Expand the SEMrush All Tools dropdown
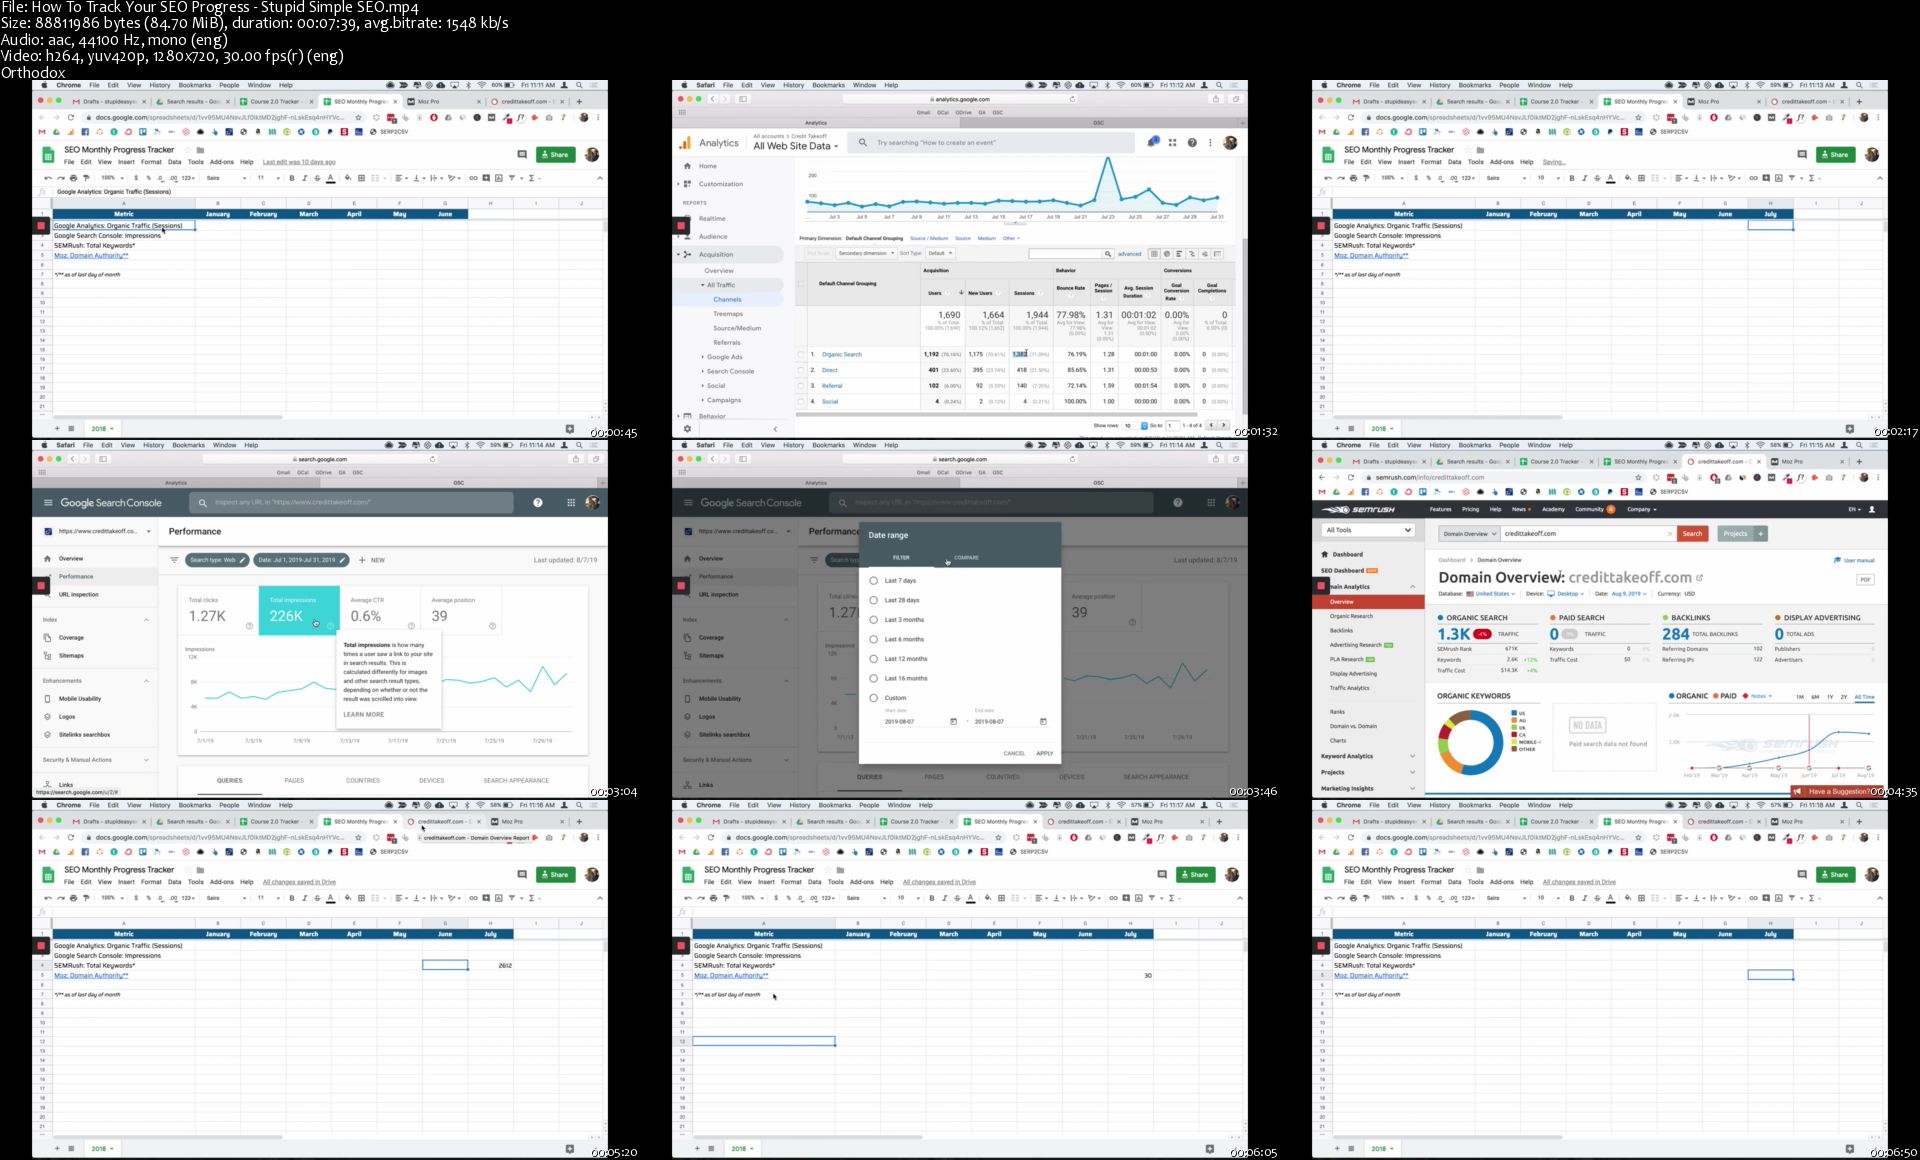This screenshot has height=1160, width=1920. pyautogui.click(x=1368, y=530)
